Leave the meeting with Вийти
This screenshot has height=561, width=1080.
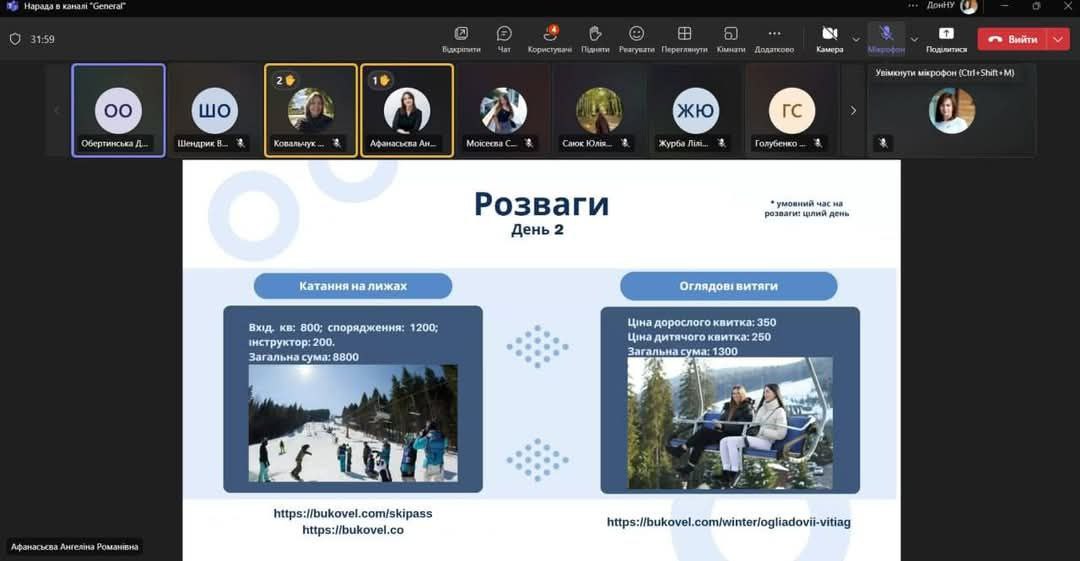tap(1013, 39)
